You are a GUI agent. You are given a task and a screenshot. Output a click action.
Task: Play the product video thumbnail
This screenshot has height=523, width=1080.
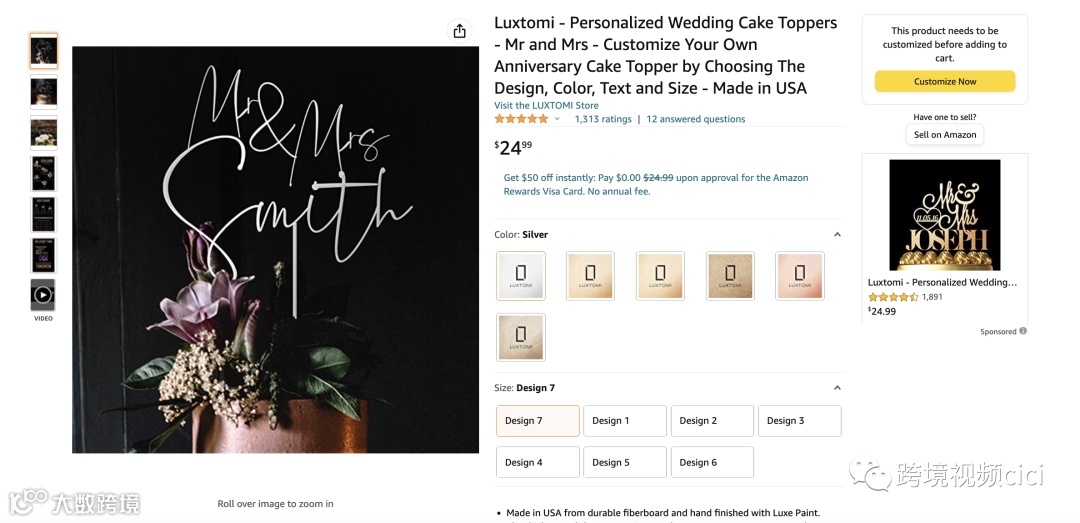pyautogui.click(x=43, y=295)
